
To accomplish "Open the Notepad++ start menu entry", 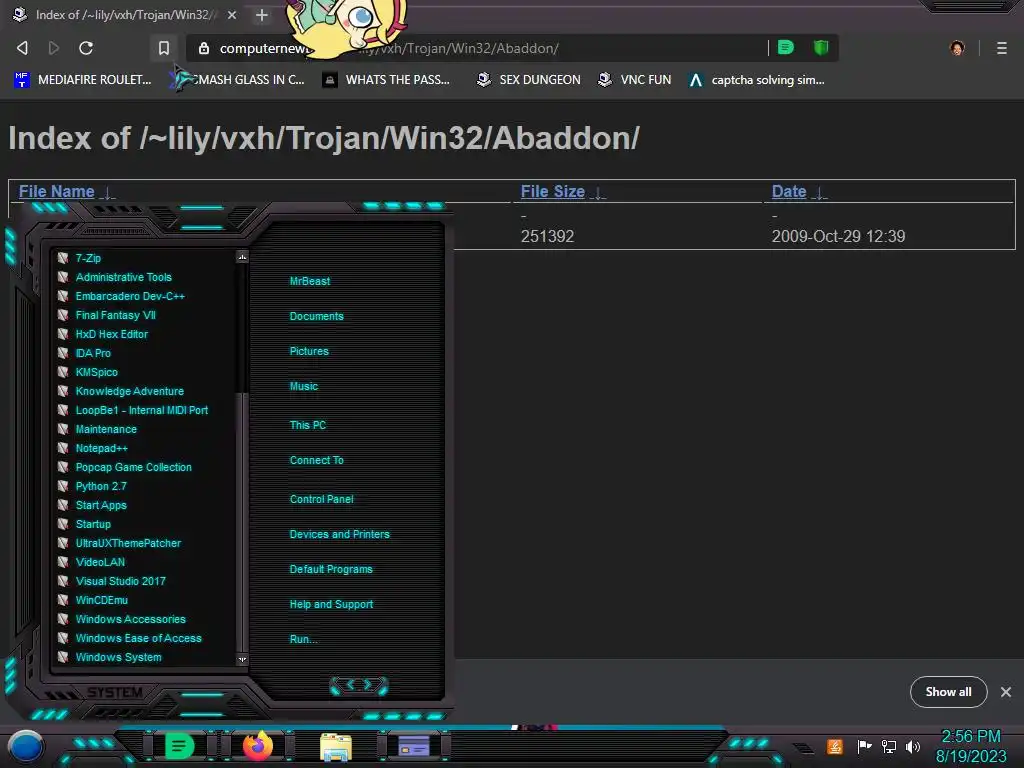I will coord(101,448).
